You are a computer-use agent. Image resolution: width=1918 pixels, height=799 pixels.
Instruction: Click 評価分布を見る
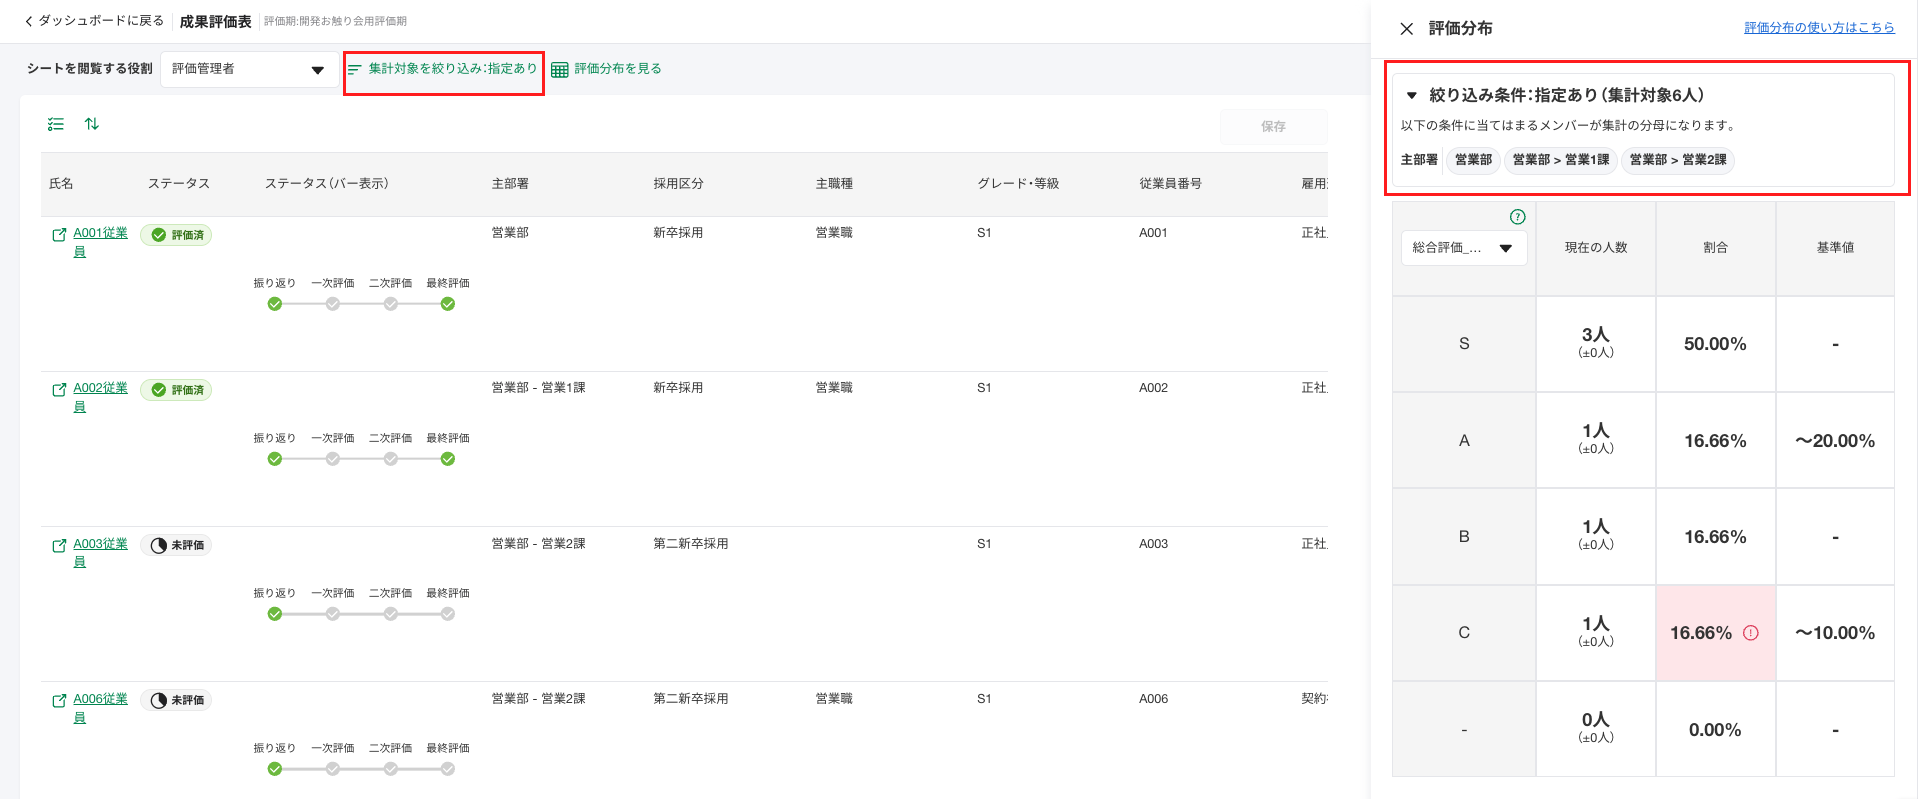pyautogui.click(x=607, y=69)
